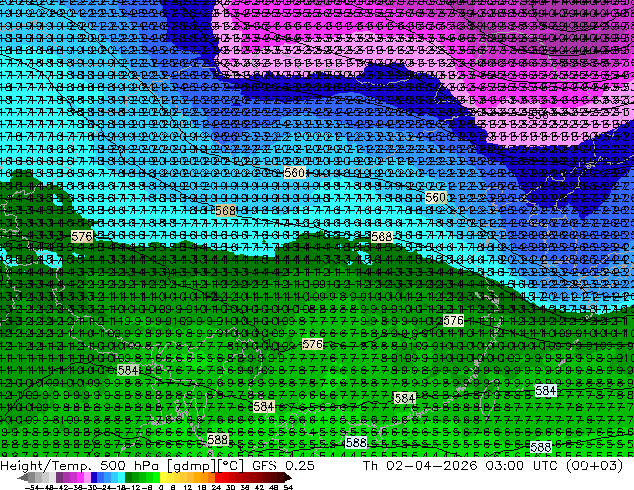
Task: Click the bright magenta swatch in the legend
Action: pos(80,477)
